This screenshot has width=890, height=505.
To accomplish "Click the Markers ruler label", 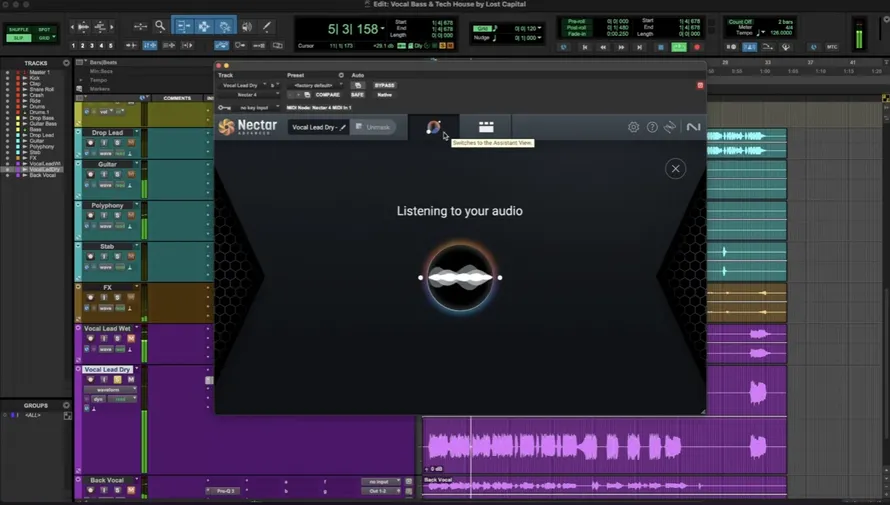I will [x=99, y=89].
